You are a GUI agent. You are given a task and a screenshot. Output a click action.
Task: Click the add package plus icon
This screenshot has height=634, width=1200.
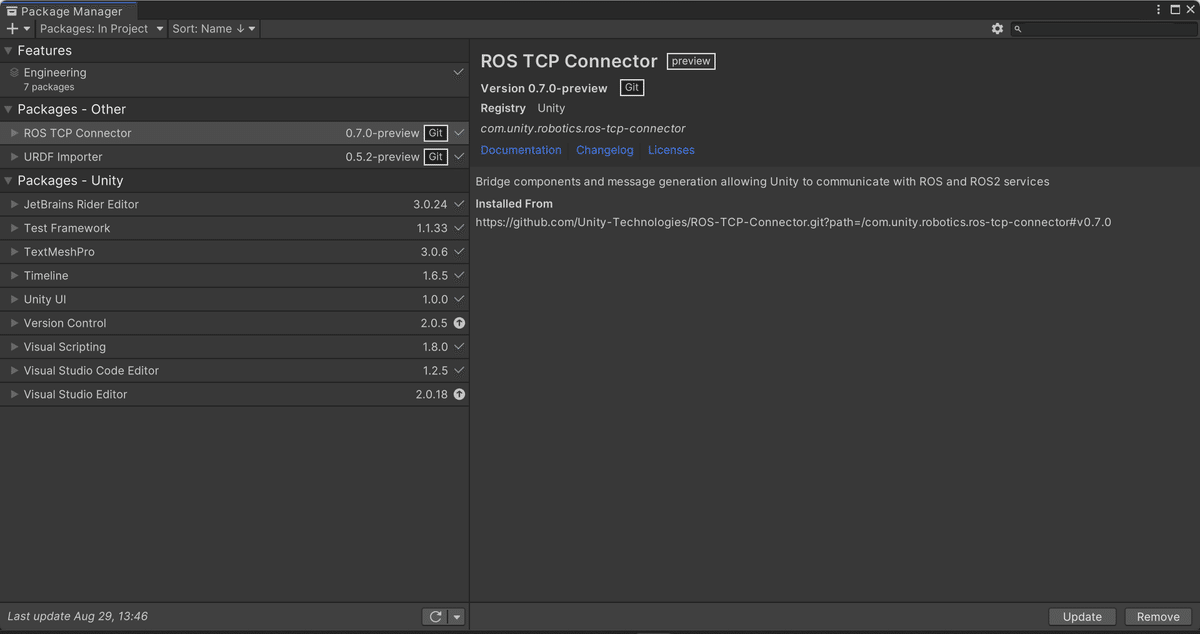tap(13, 29)
